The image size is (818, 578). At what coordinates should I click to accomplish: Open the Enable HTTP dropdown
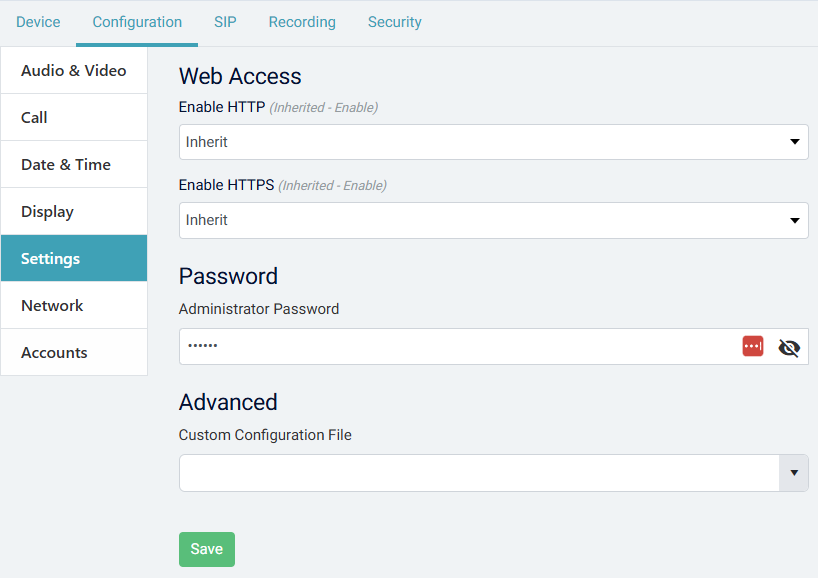pyautogui.click(x=493, y=141)
